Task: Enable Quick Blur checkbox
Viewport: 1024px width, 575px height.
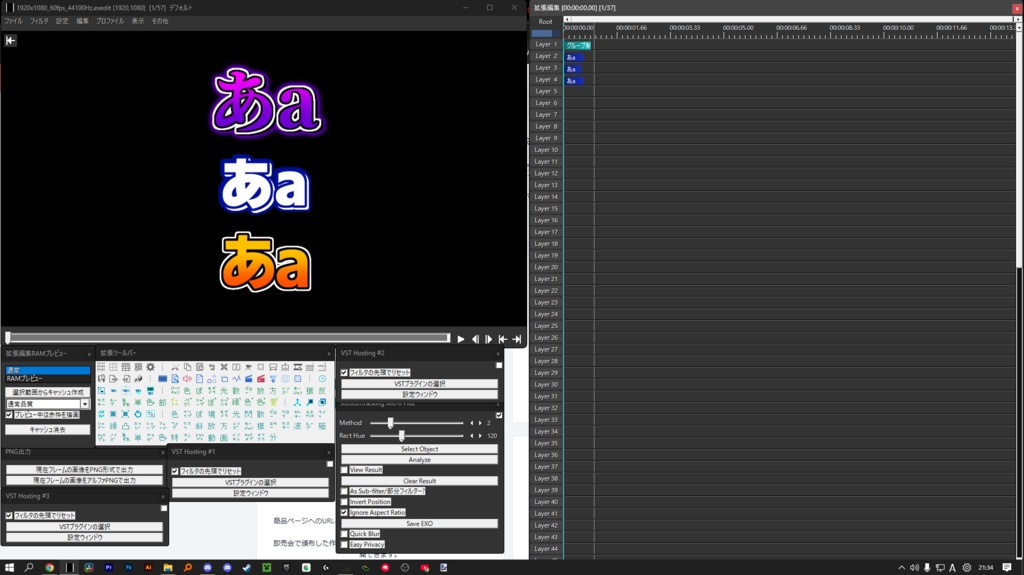Action: (345, 534)
